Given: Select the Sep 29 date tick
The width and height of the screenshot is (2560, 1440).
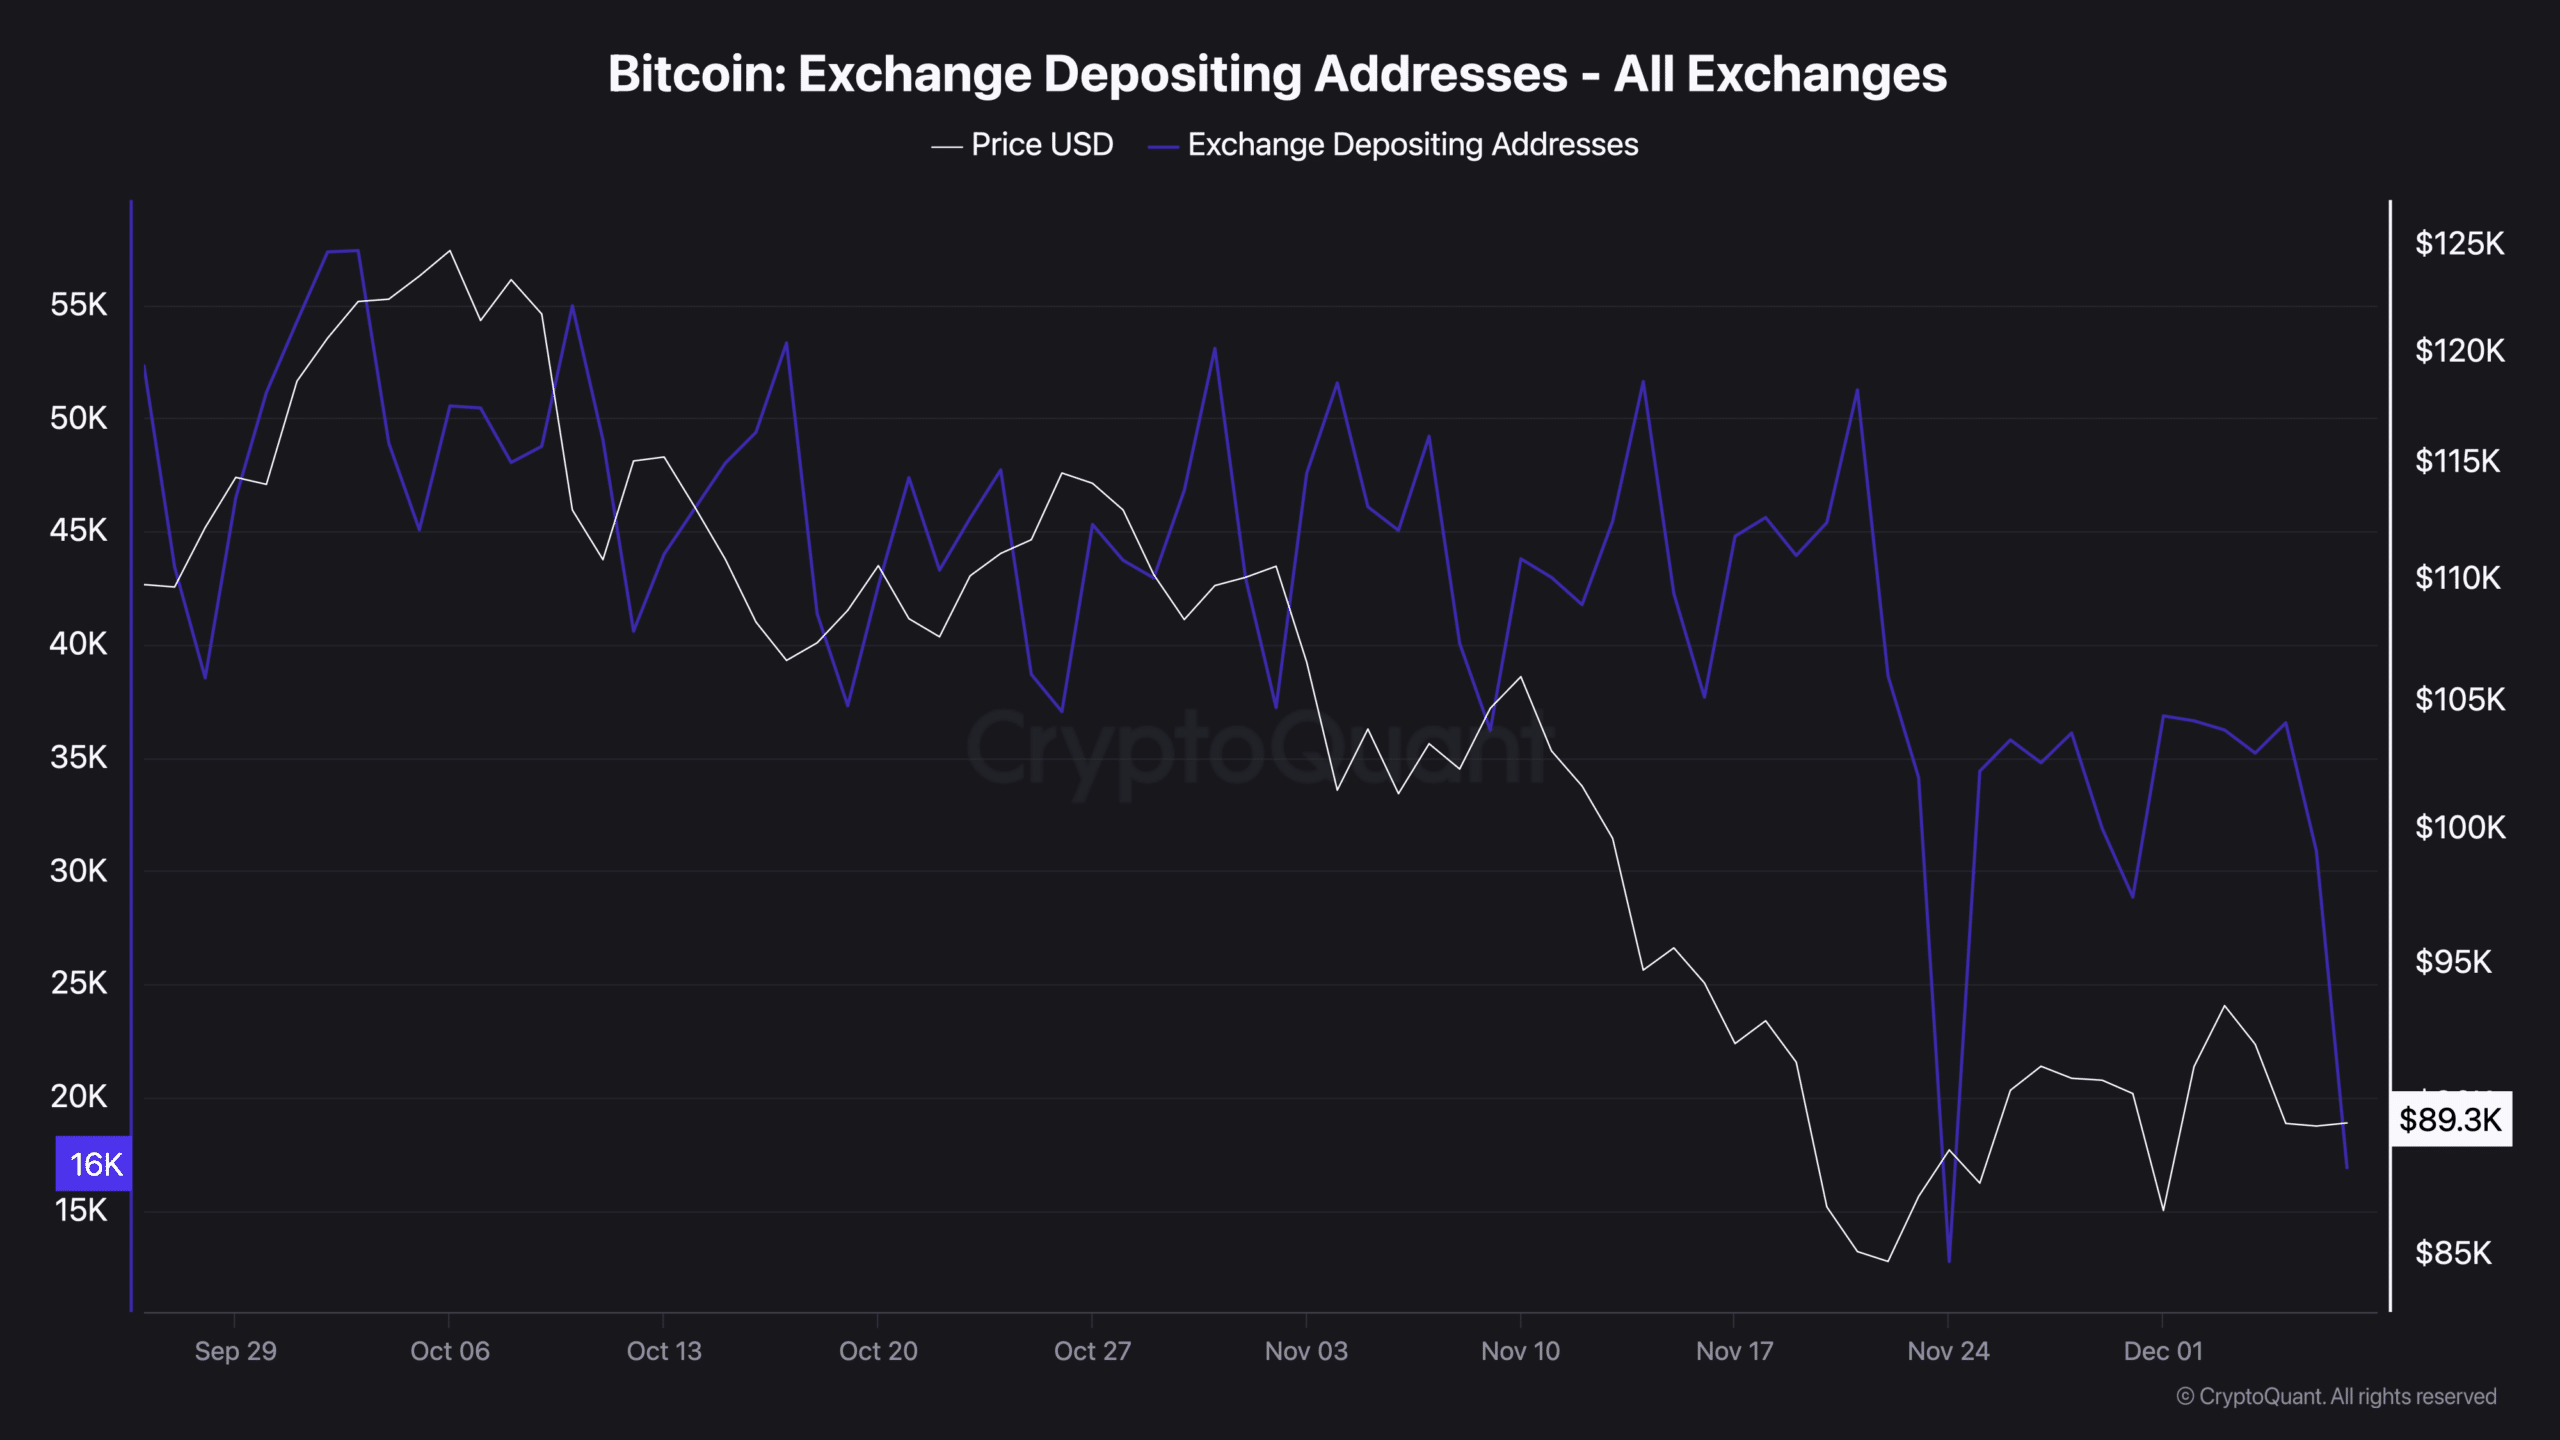Looking at the screenshot, I should point(235,1351).
